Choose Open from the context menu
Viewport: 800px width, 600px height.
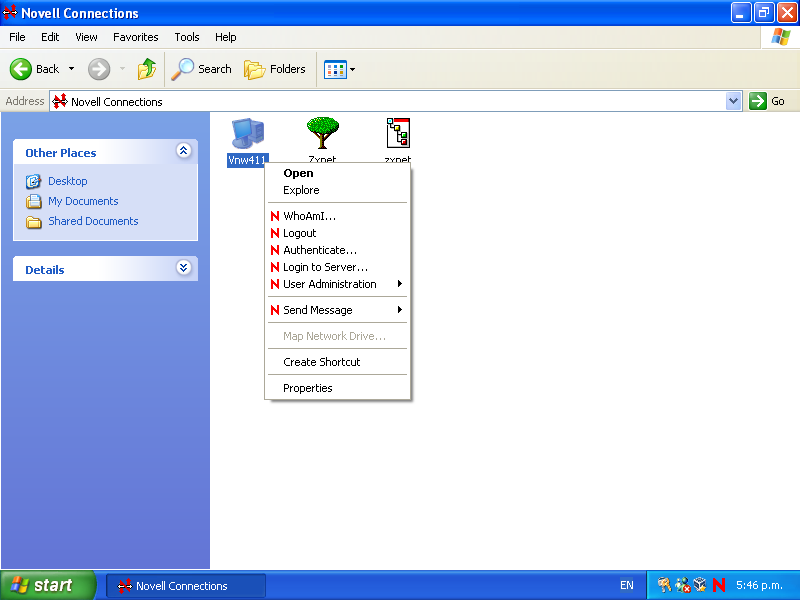337,173
